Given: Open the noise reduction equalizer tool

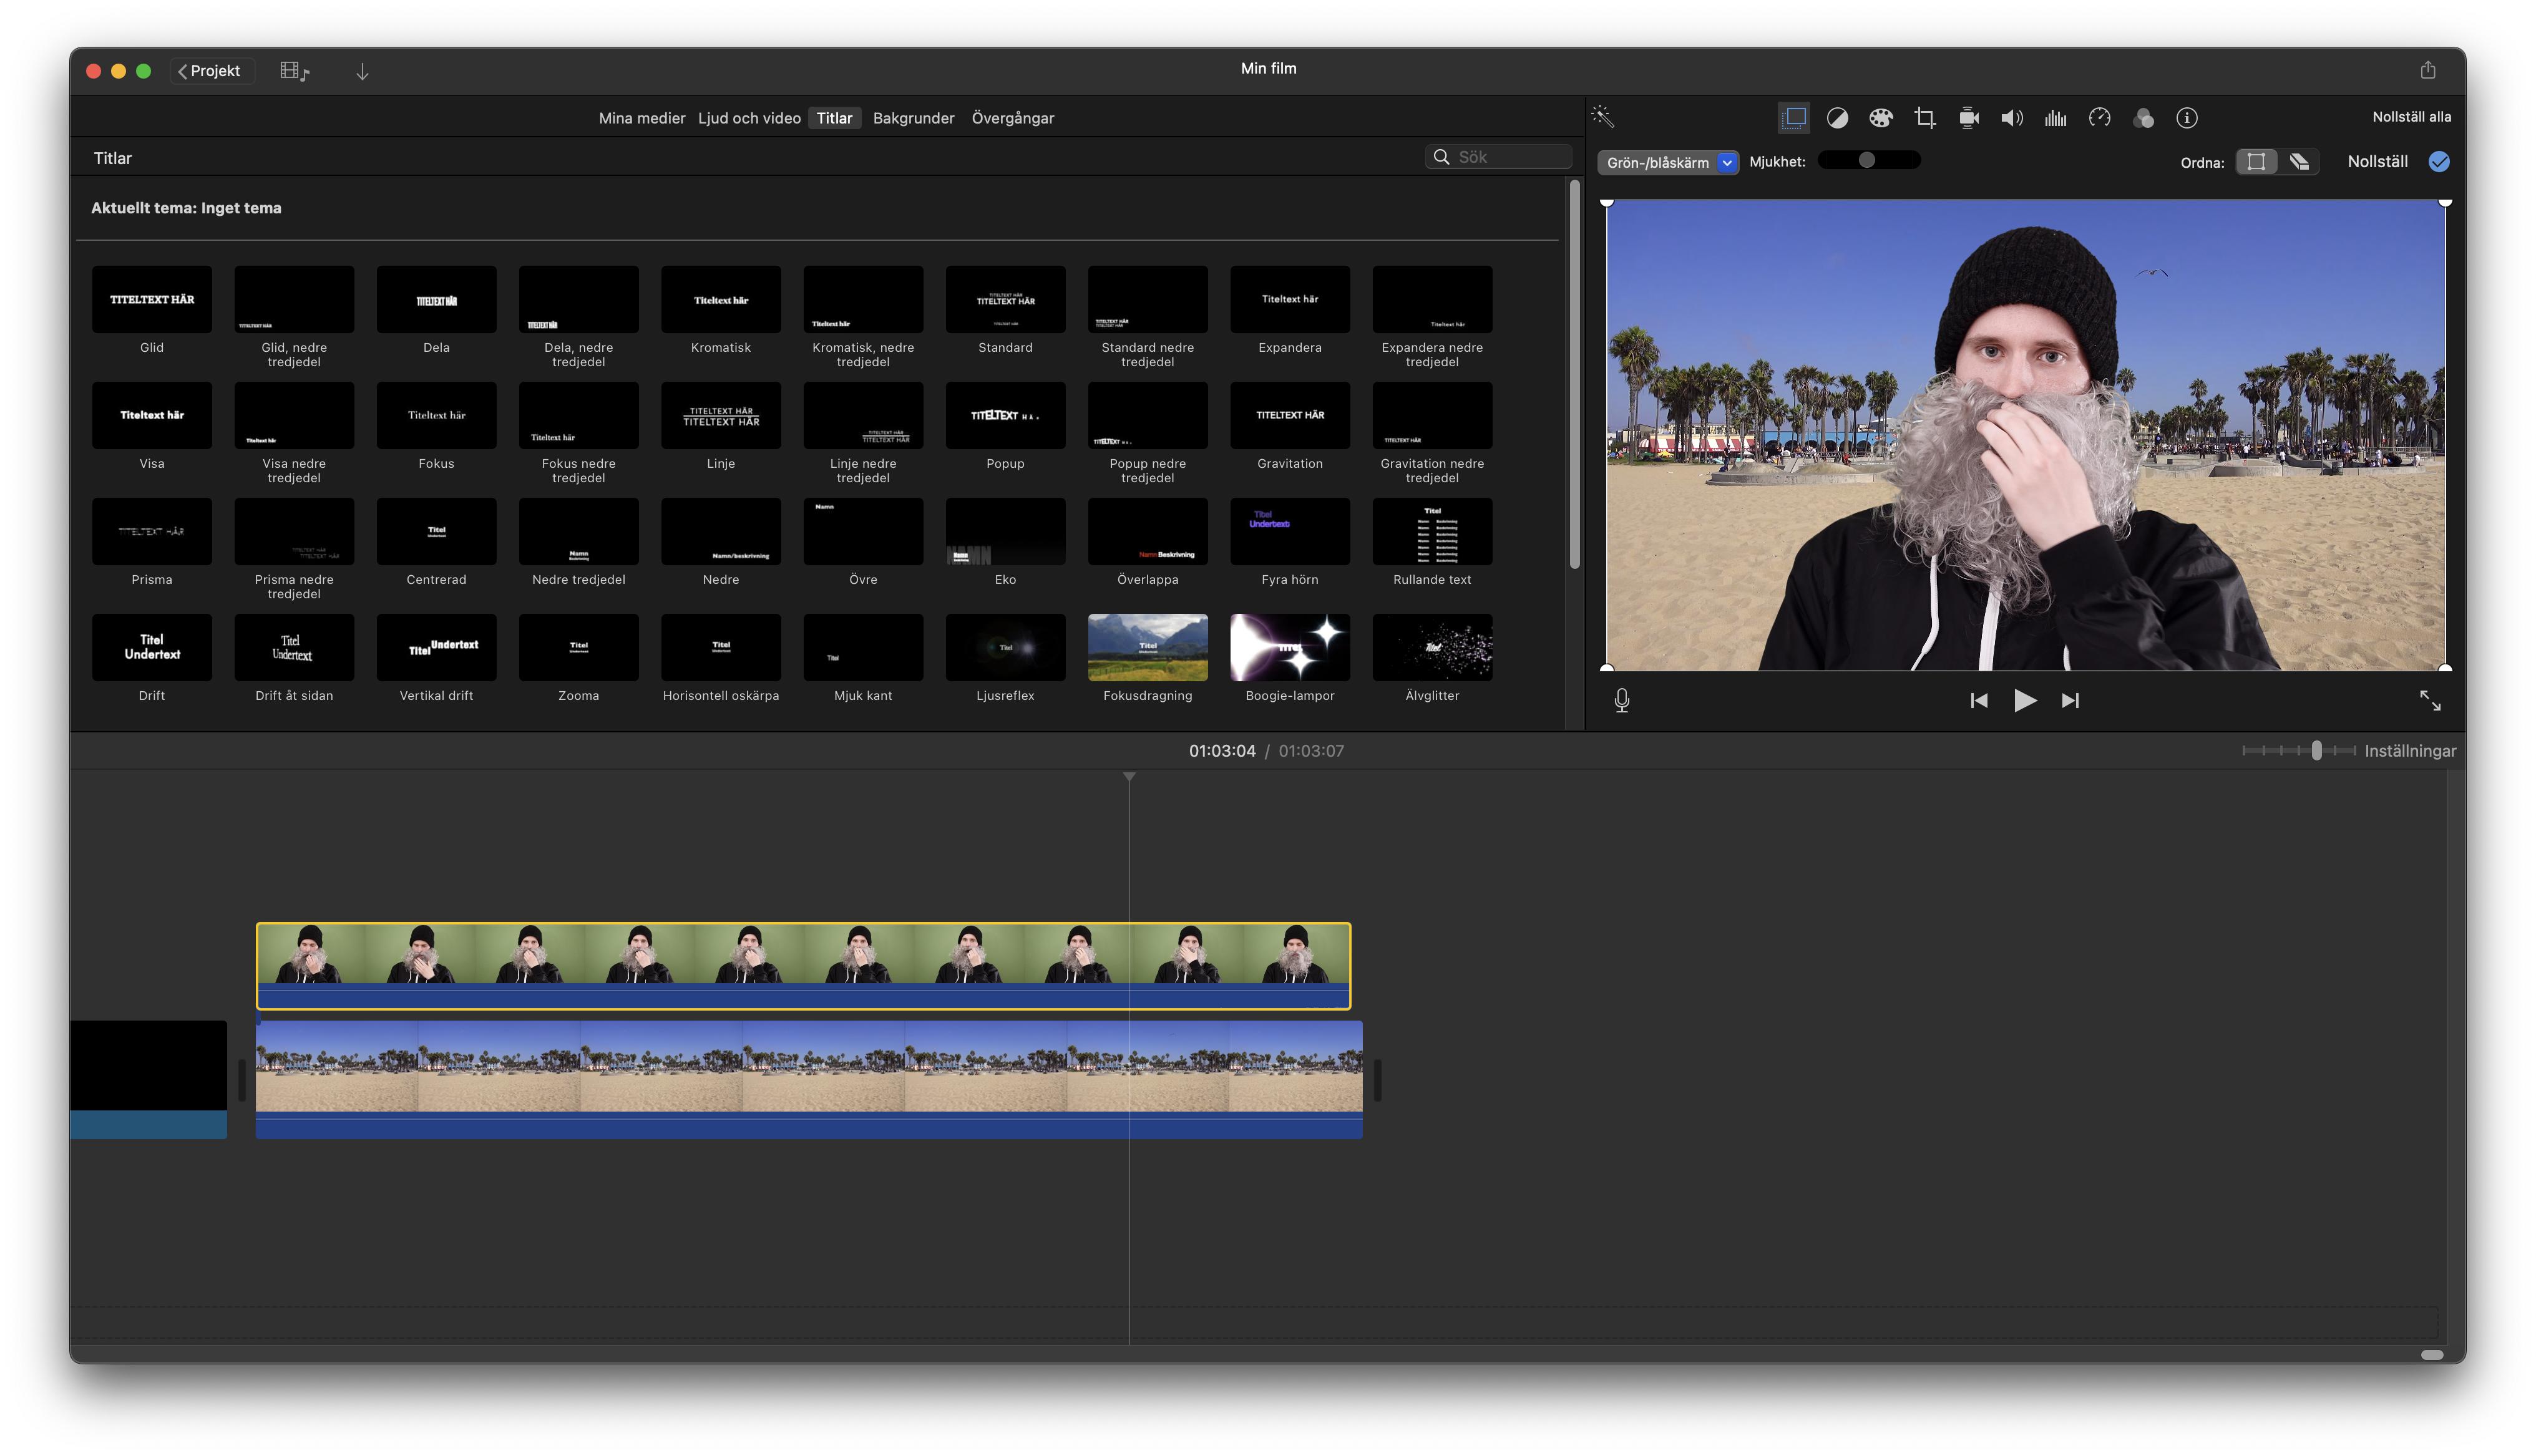Looking at the screenshot, I should pos(2055,118).
